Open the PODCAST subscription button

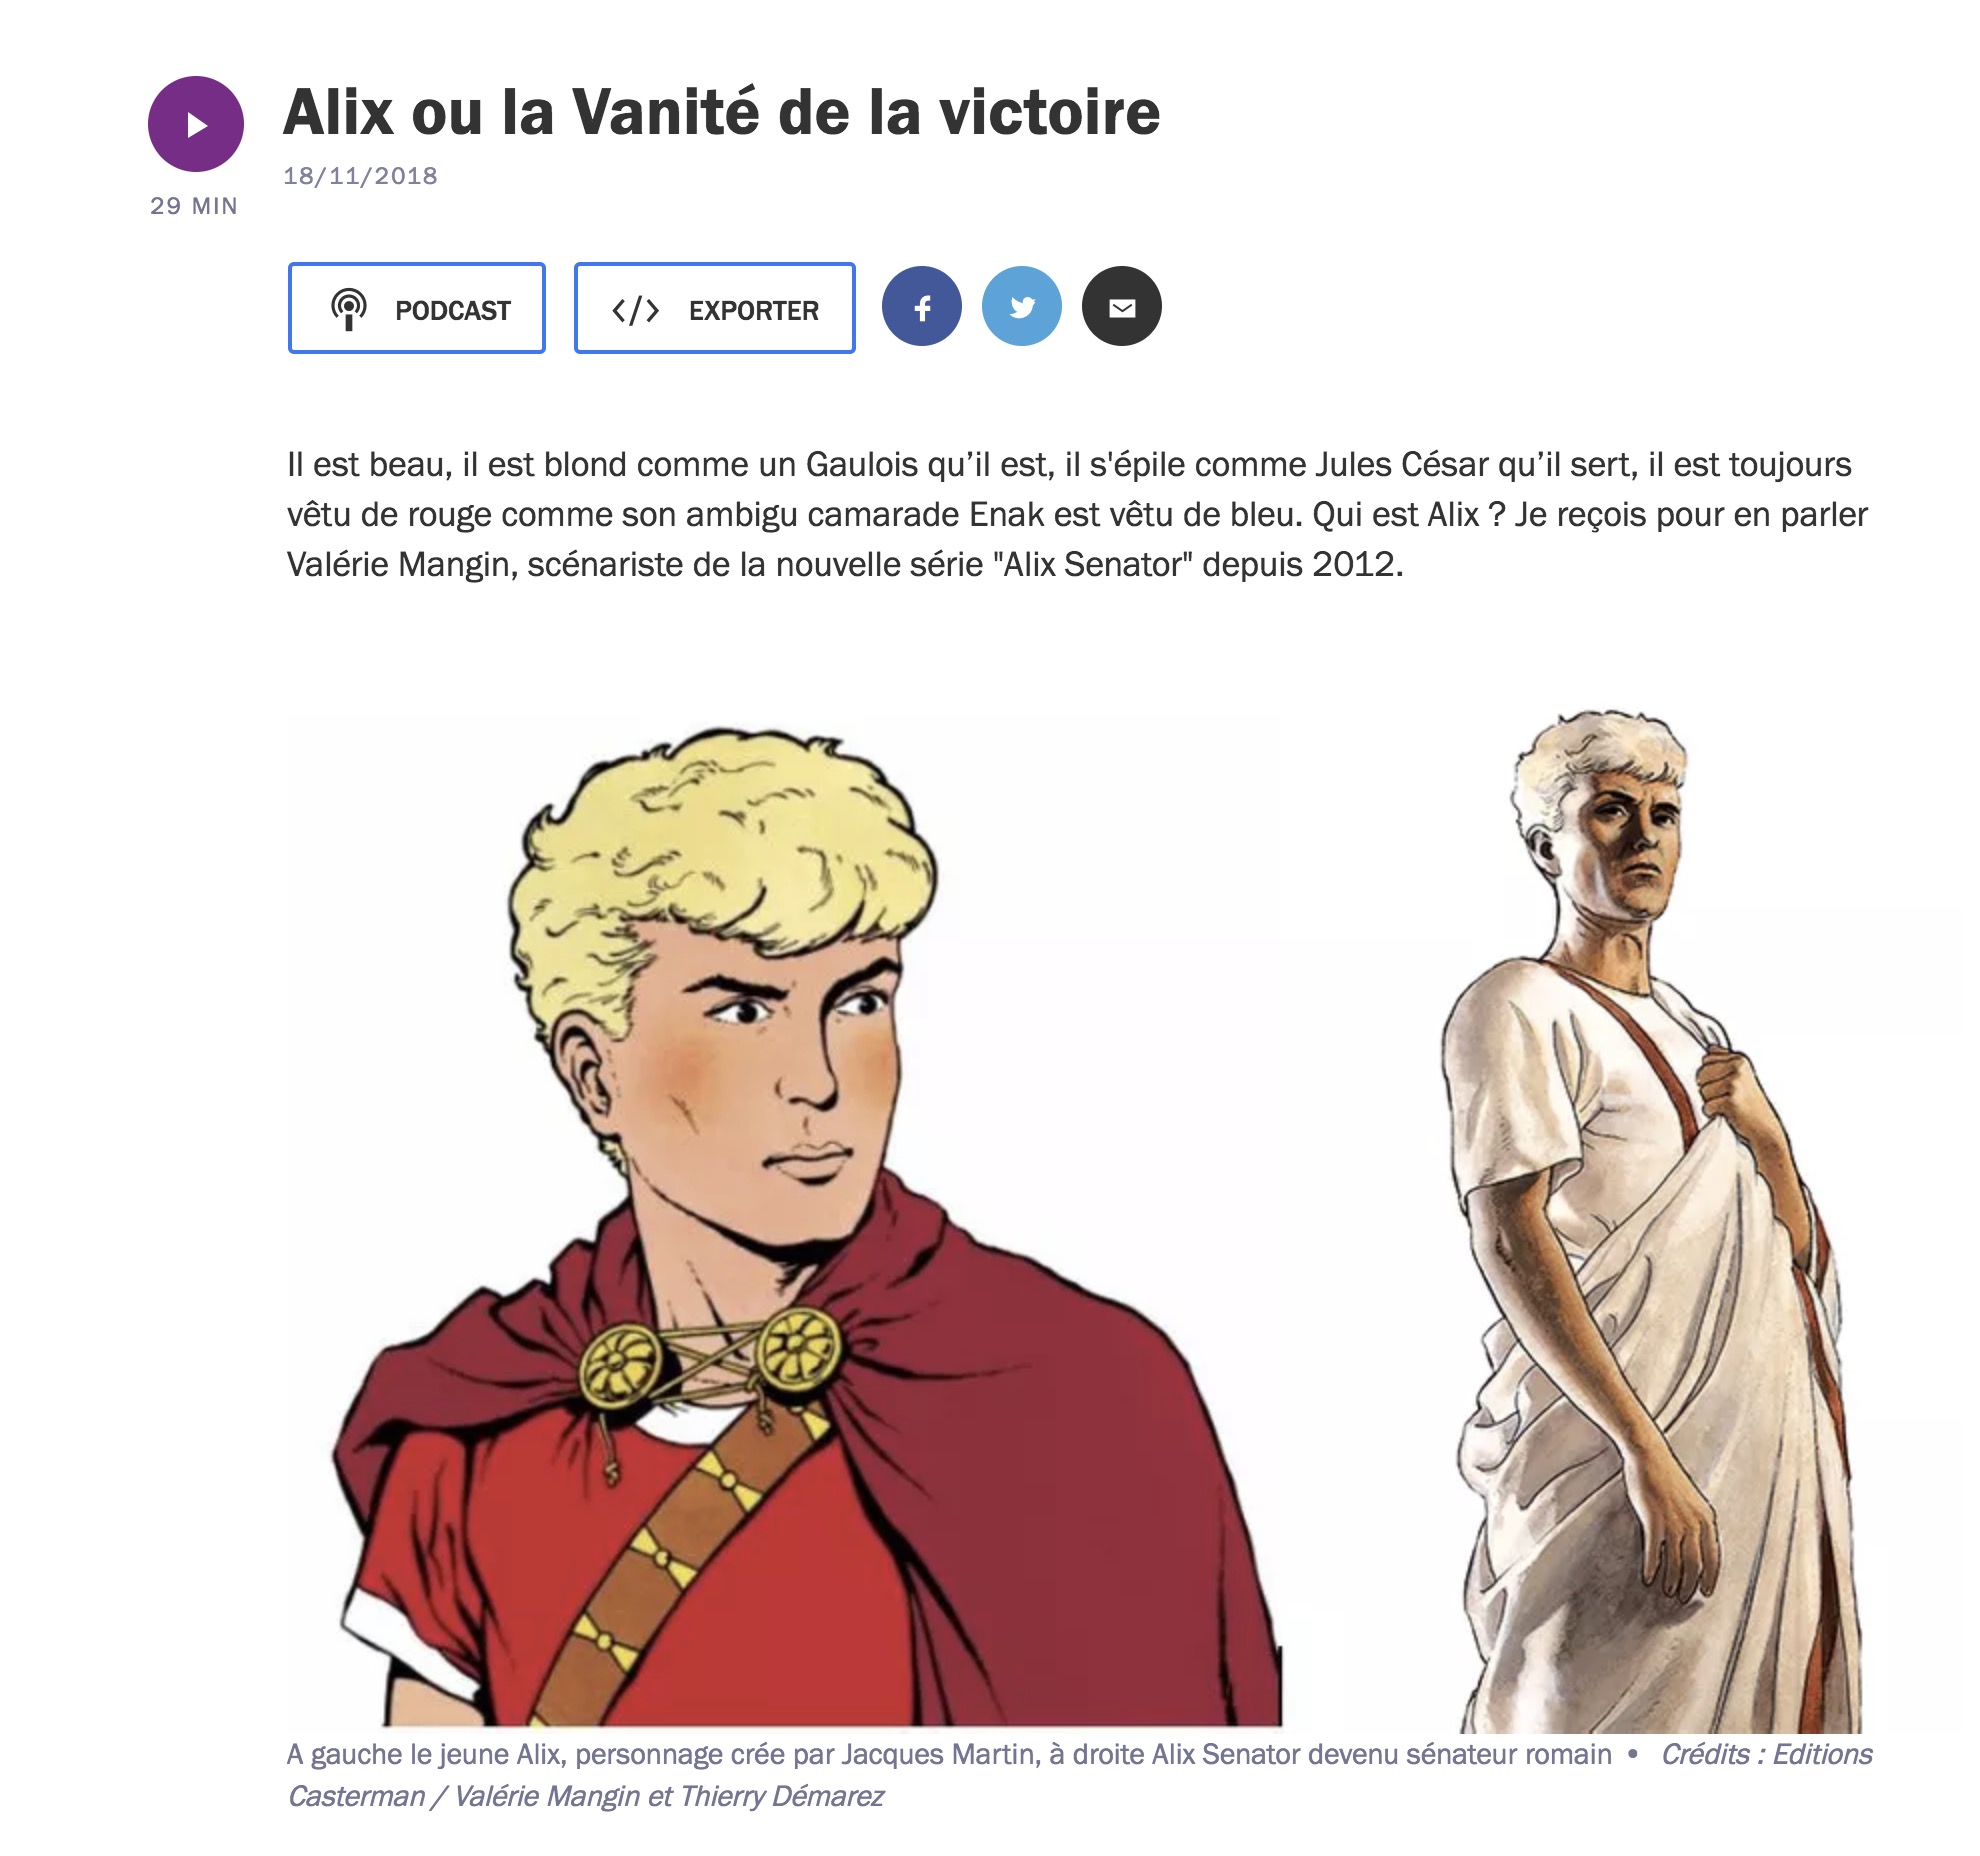[417, 308]
